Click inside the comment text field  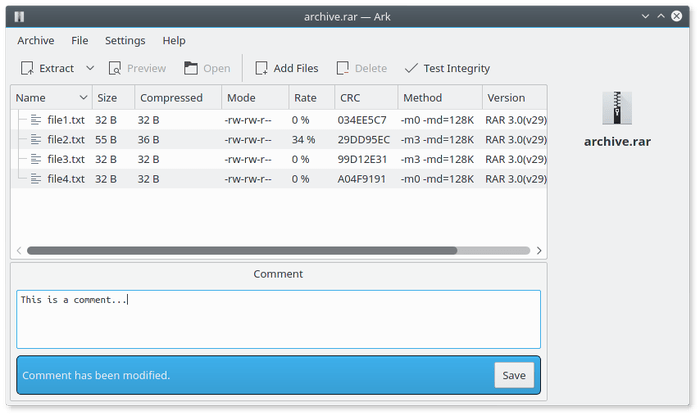pos(278,319)
